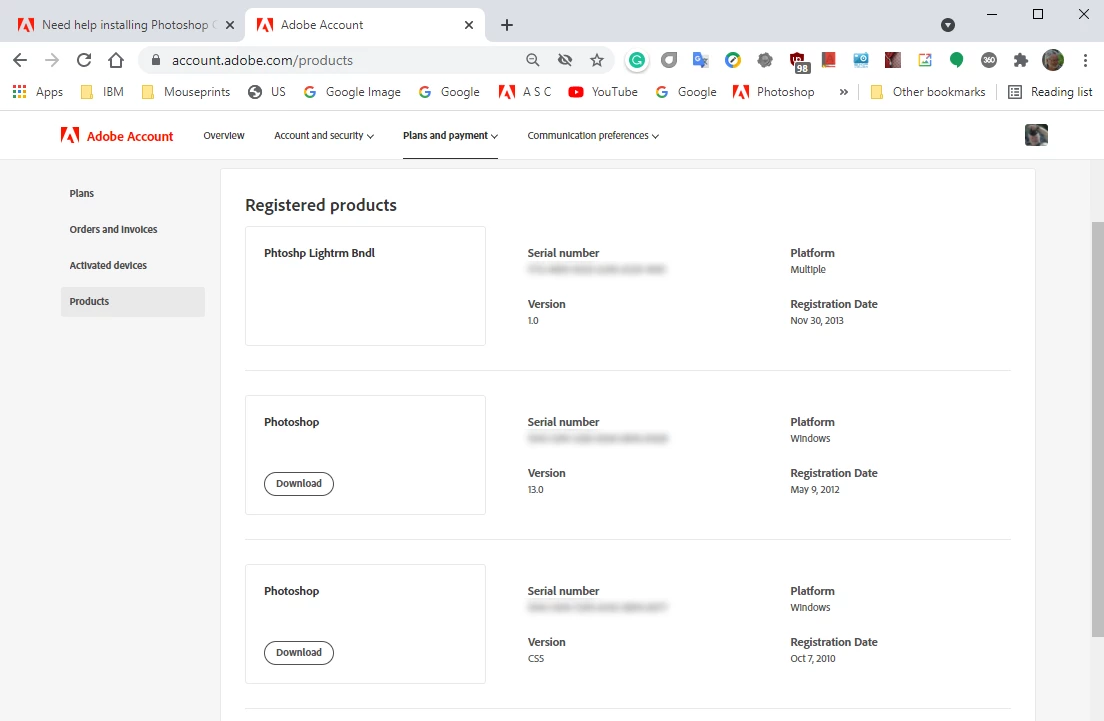This screenshot has width=1104, height=721.
Task: Open the IBM bookmarks folder
Action: pyautogui.click(x=103, y=92)
